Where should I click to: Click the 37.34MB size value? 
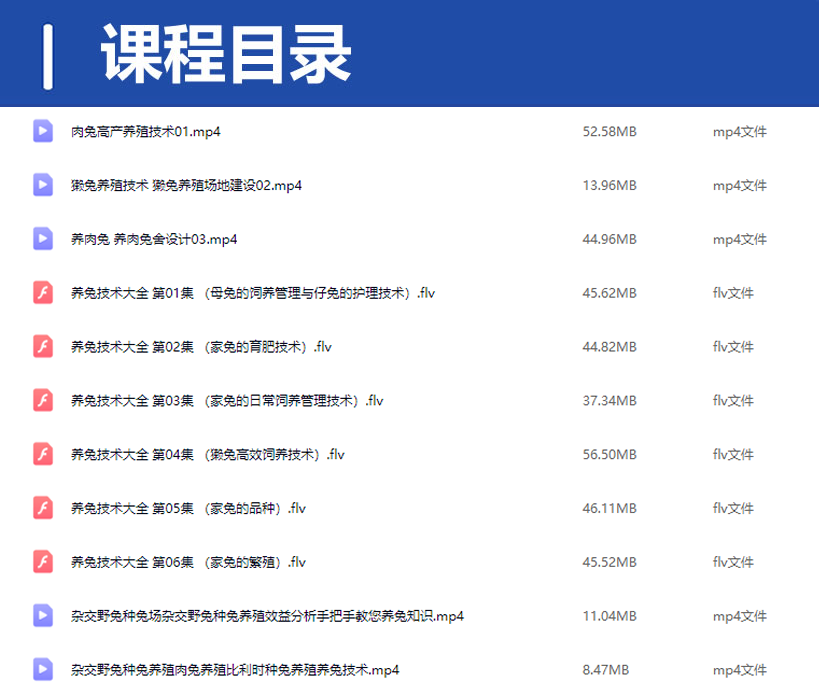point(610,400)
